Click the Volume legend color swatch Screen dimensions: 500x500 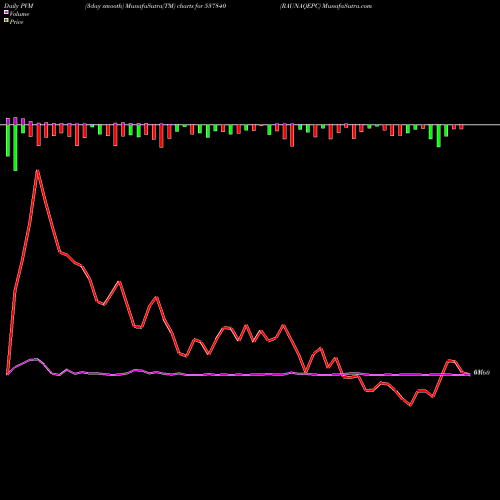click(6, 12)
